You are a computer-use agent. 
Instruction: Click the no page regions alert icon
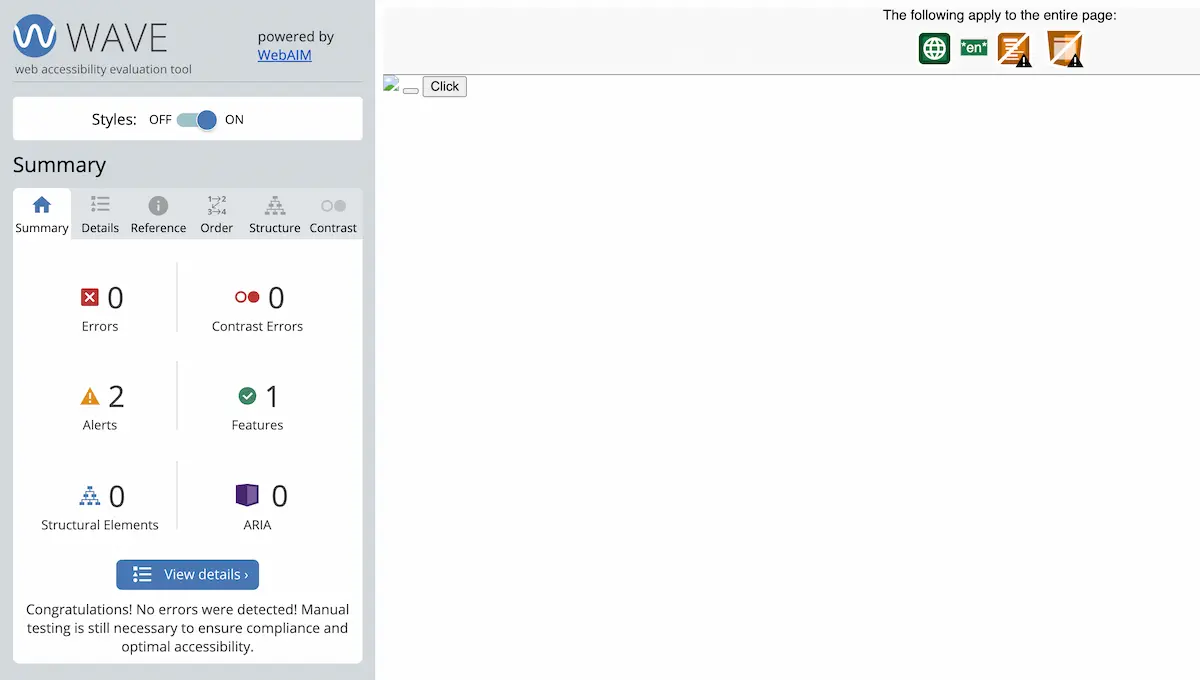(x=1063, y=47)
